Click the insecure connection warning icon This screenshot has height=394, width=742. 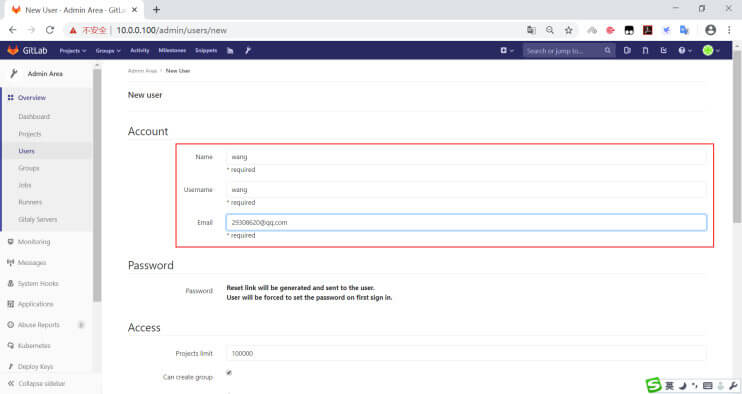point(73,30)
